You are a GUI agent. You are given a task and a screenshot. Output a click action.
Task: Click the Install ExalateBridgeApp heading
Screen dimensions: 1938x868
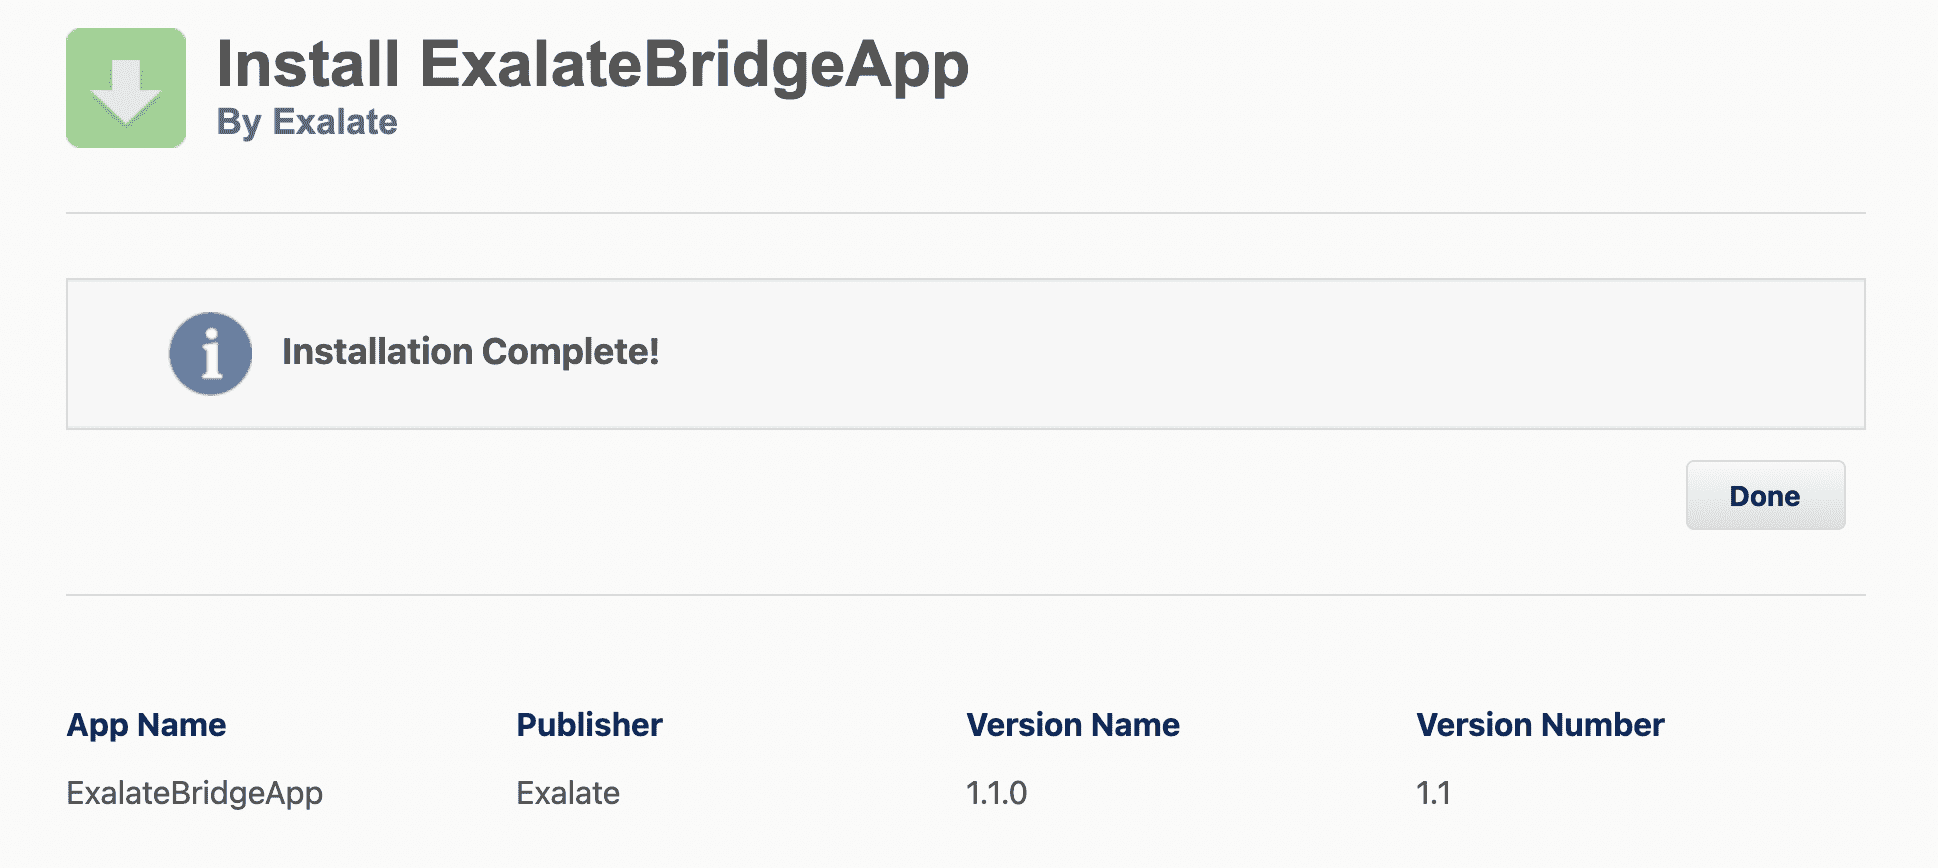click(593, 64)
